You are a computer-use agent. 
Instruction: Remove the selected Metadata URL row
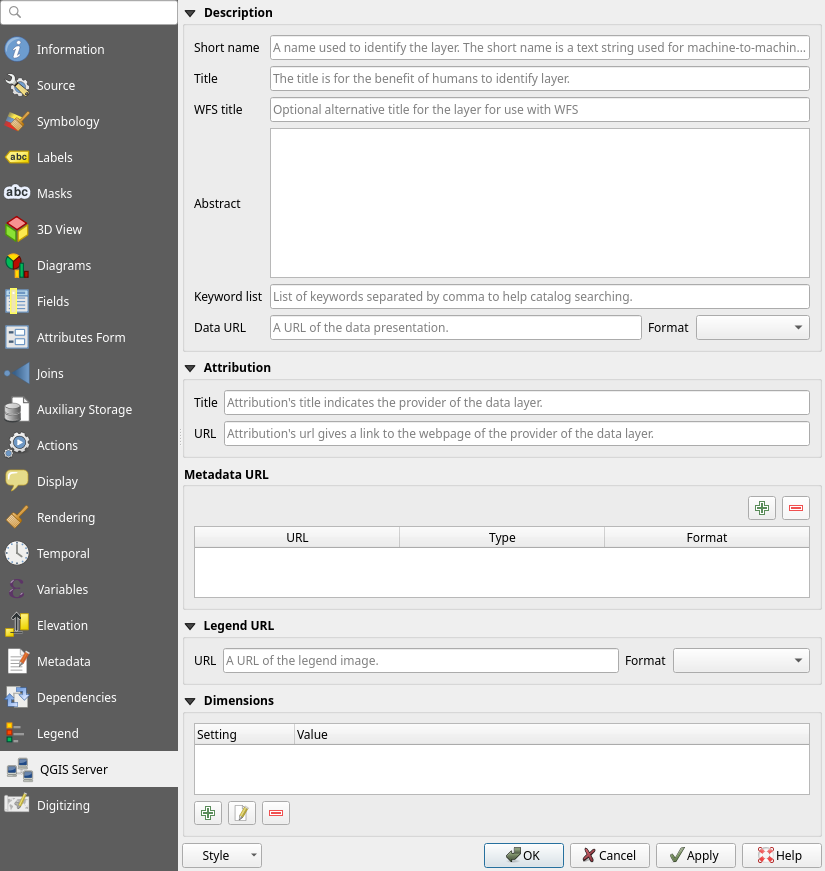click(x=795, y=508)
